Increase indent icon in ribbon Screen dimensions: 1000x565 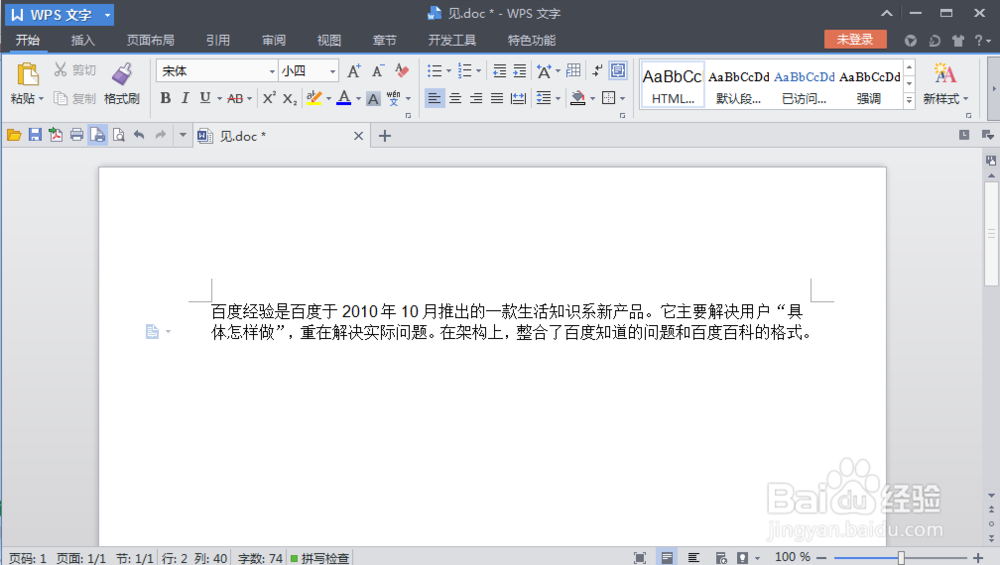coord(520,70)
